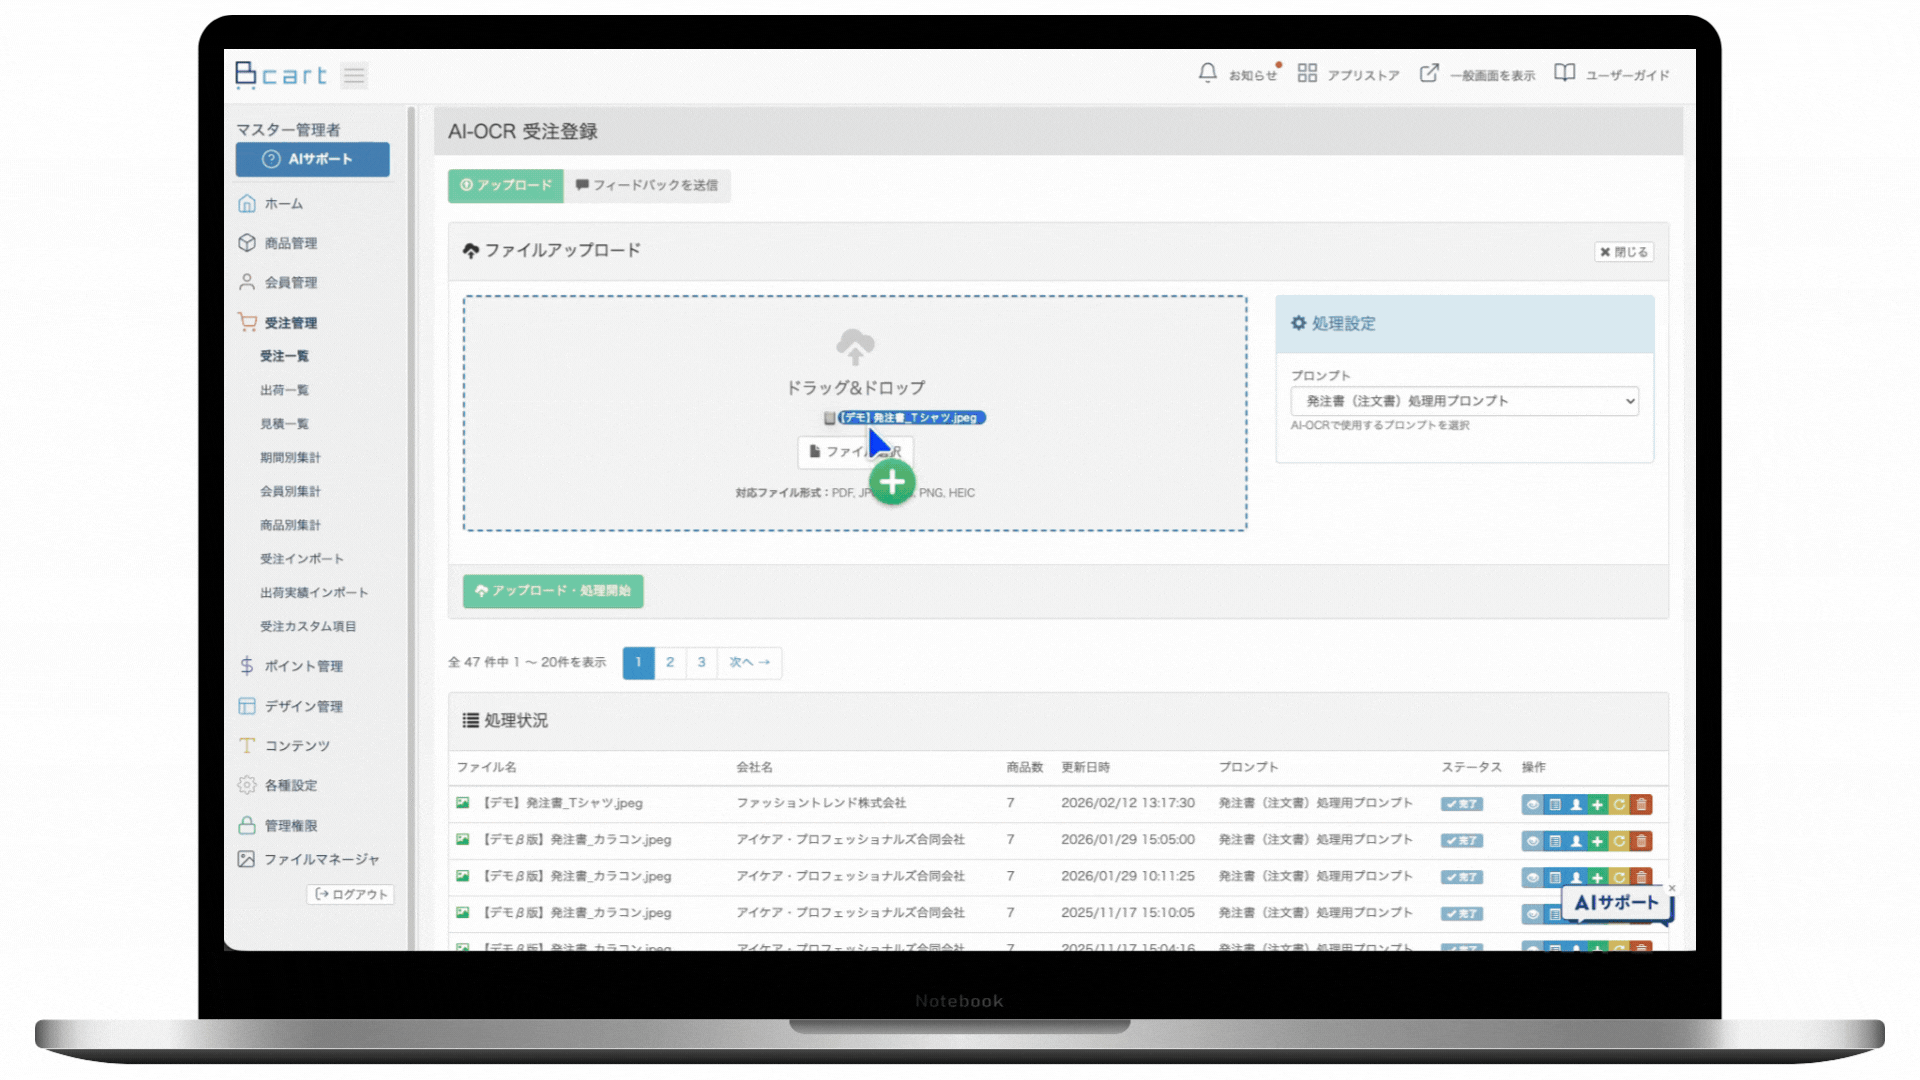Click green plus icon in second table row
This screenshot has width=1920, height=1080.
(x=1597, y=841)
